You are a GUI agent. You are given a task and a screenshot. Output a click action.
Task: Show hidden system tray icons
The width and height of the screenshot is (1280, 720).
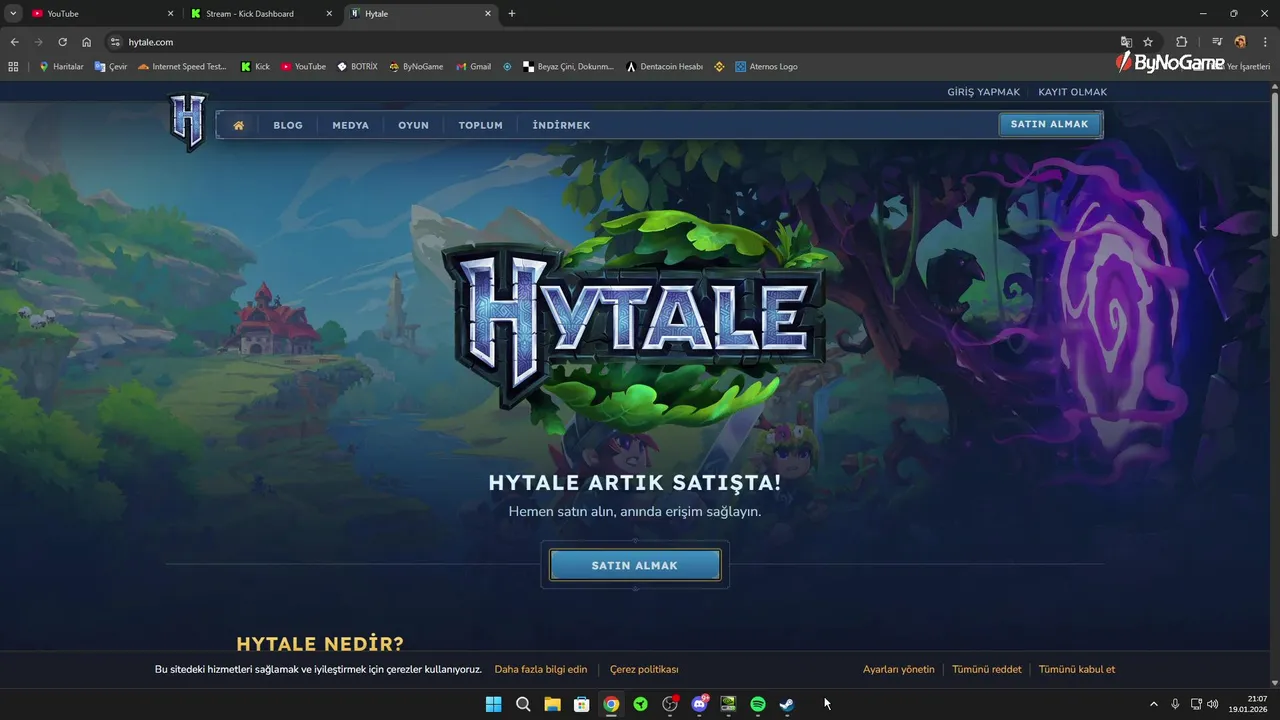point(1153,704)
